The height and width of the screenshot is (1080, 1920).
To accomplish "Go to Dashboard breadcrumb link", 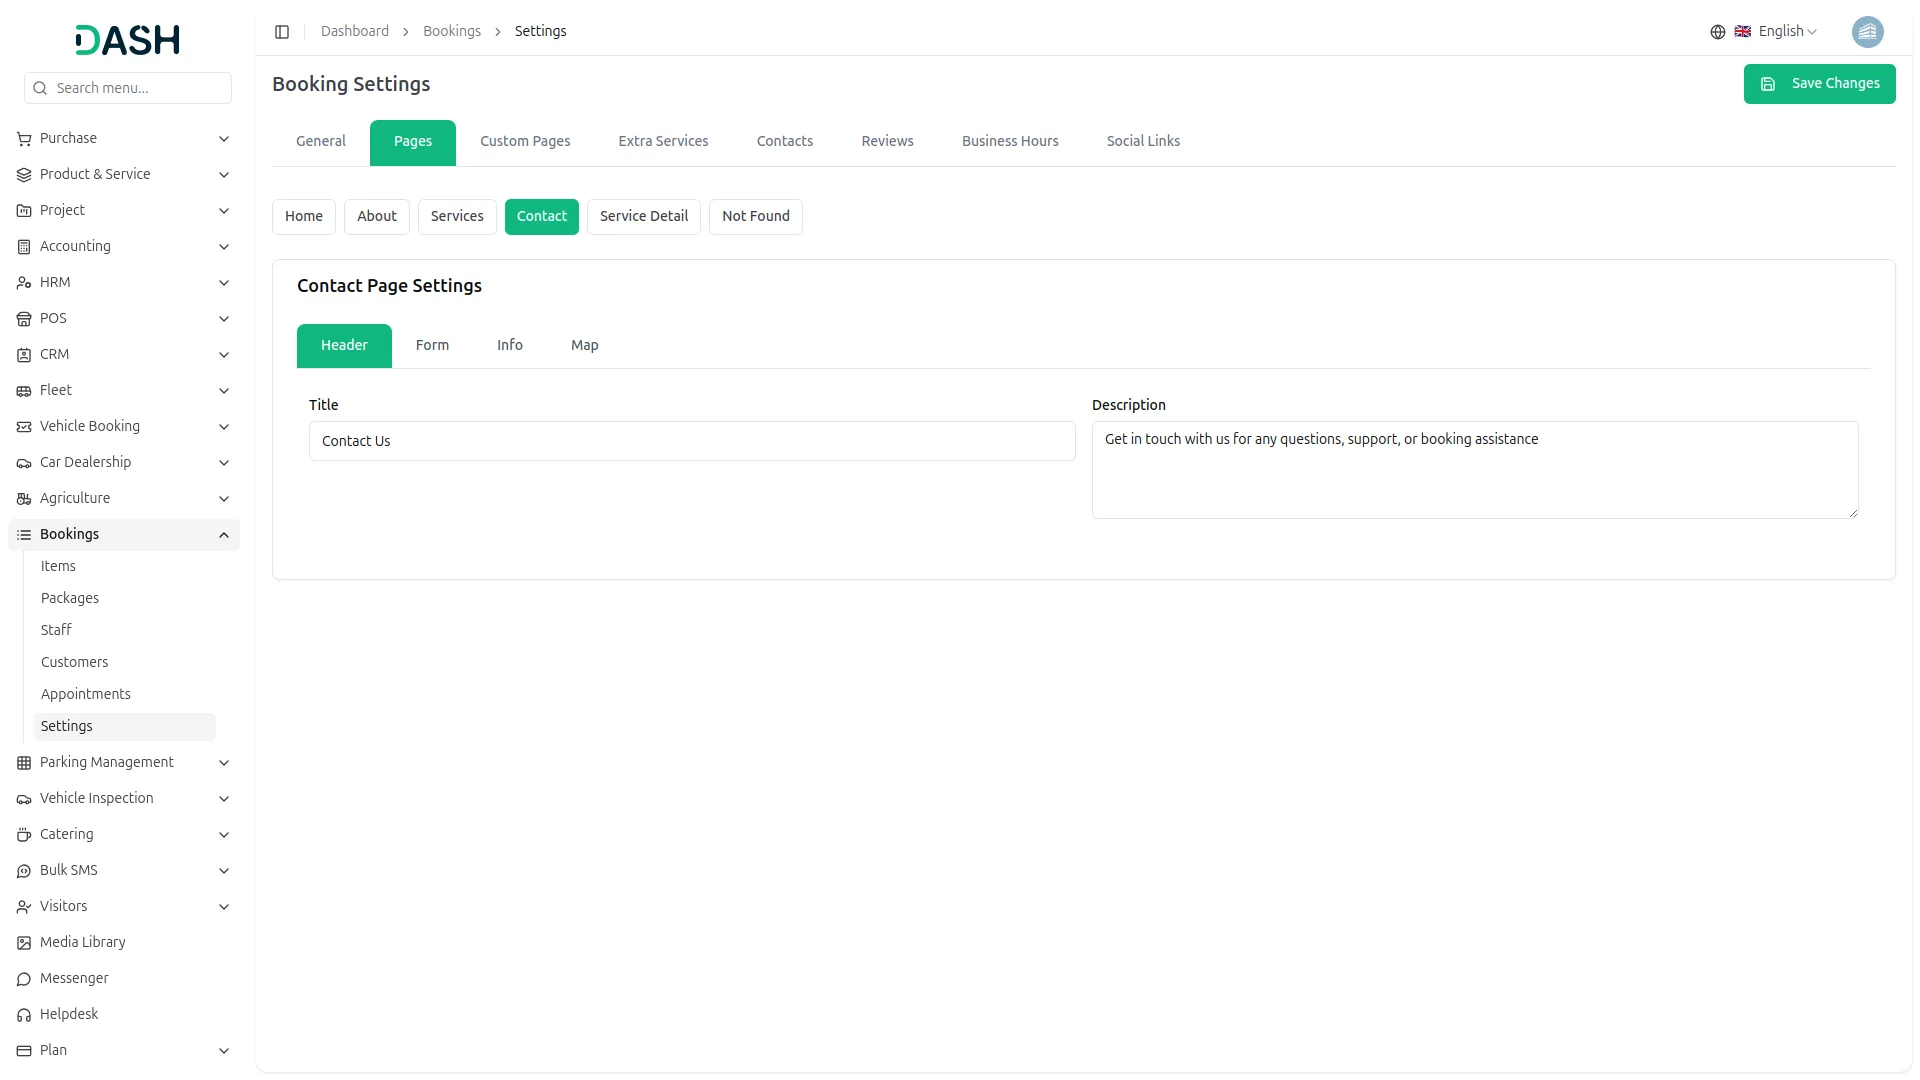I will coord(354,32).
